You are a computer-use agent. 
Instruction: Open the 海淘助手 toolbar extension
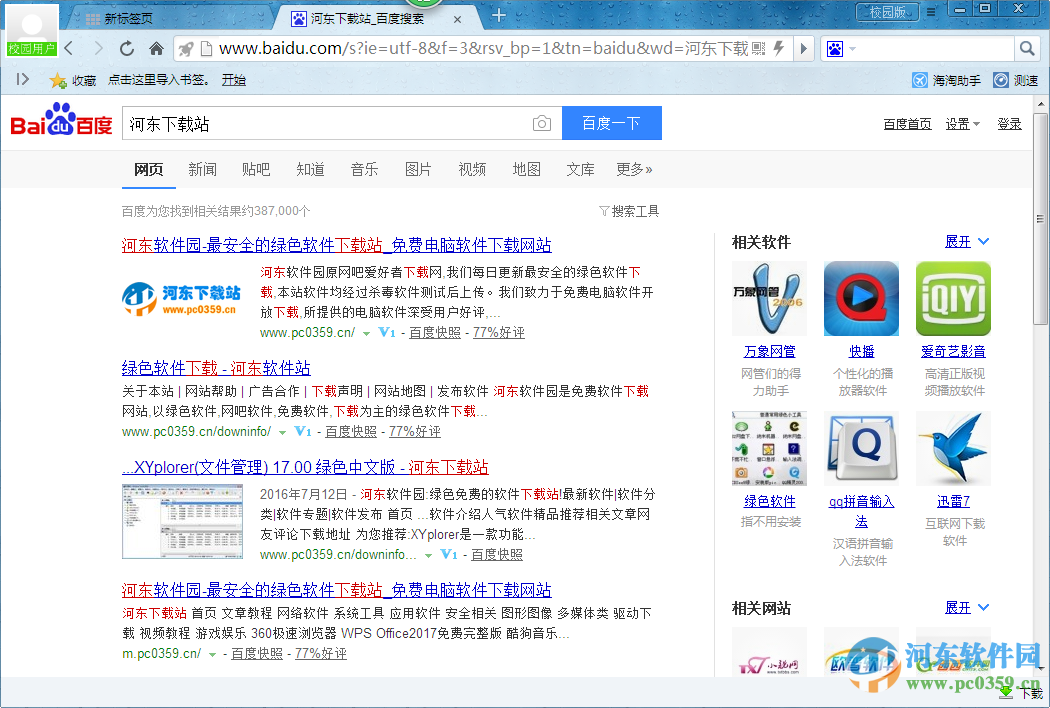(946, 80)
